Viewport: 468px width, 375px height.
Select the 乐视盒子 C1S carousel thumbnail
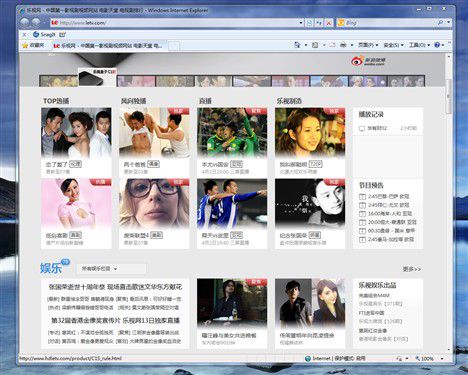coord(97,77)
